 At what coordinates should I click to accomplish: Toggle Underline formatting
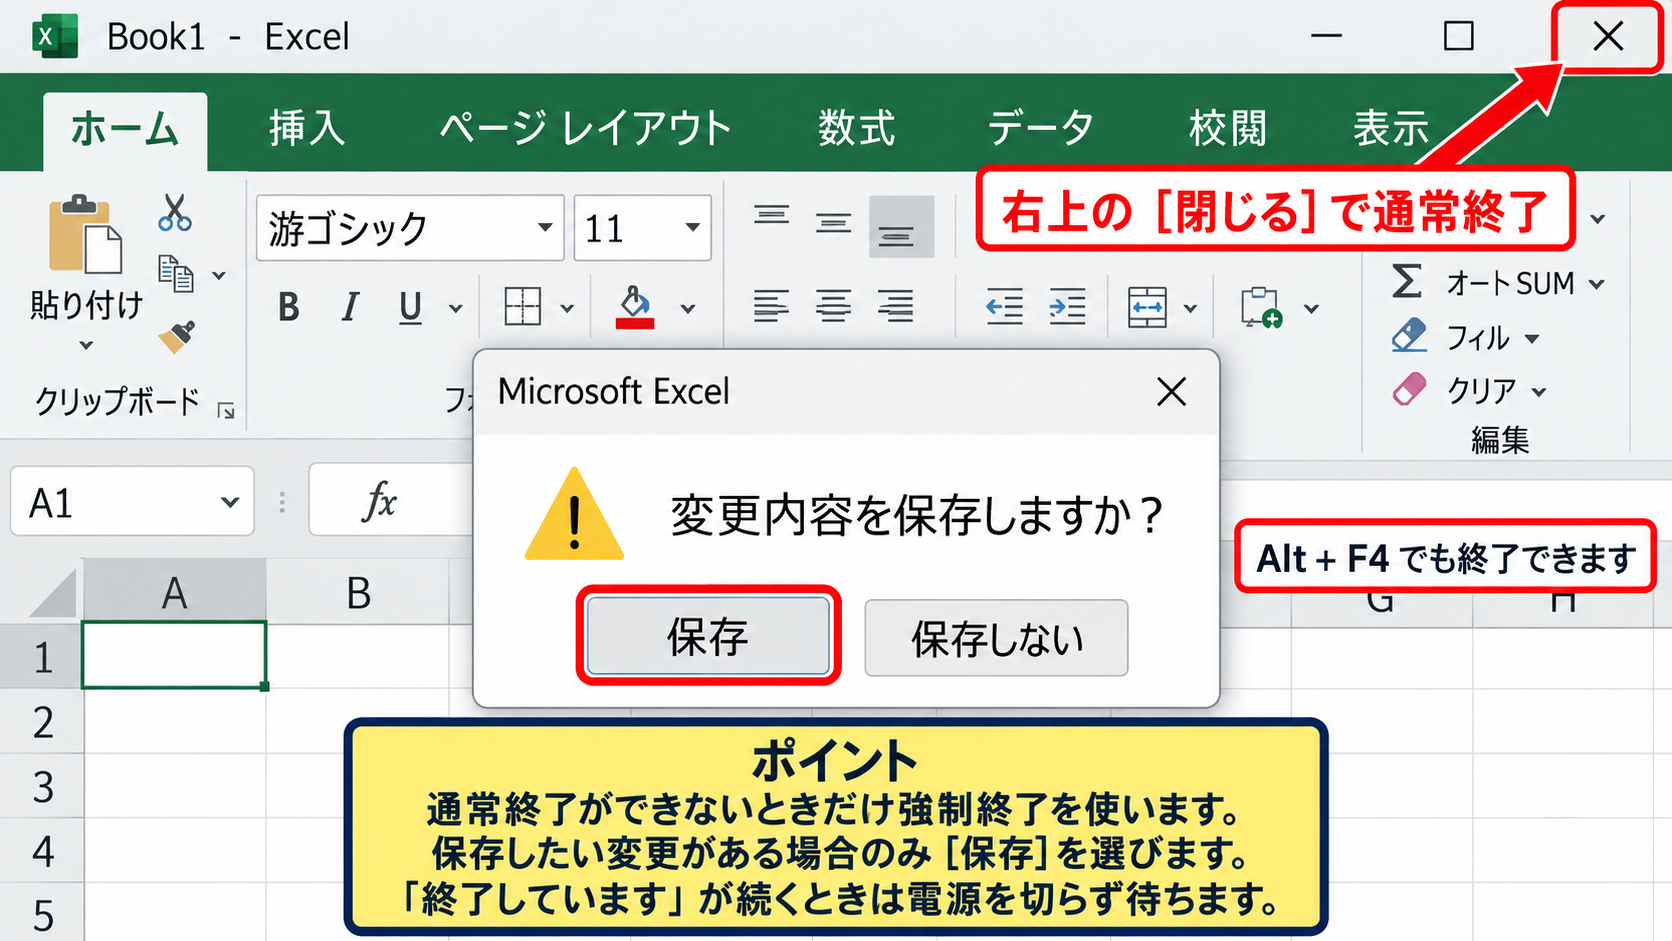410,307
